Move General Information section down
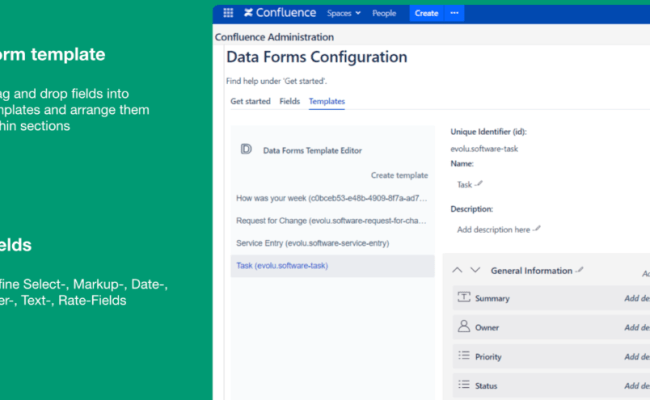Screen dimensions: 650x400 coord(475,270)
